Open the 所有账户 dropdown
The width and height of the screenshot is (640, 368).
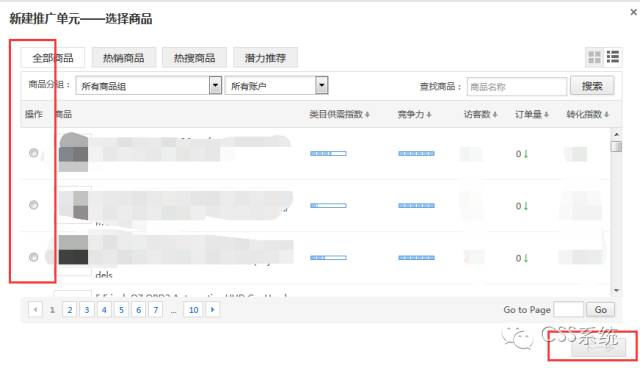276,86
